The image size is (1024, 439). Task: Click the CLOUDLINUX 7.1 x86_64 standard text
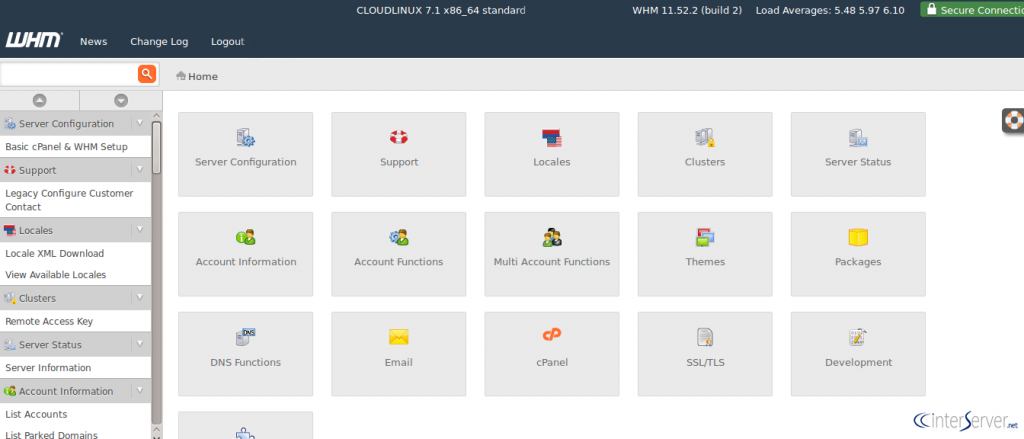tap(441, 10)
